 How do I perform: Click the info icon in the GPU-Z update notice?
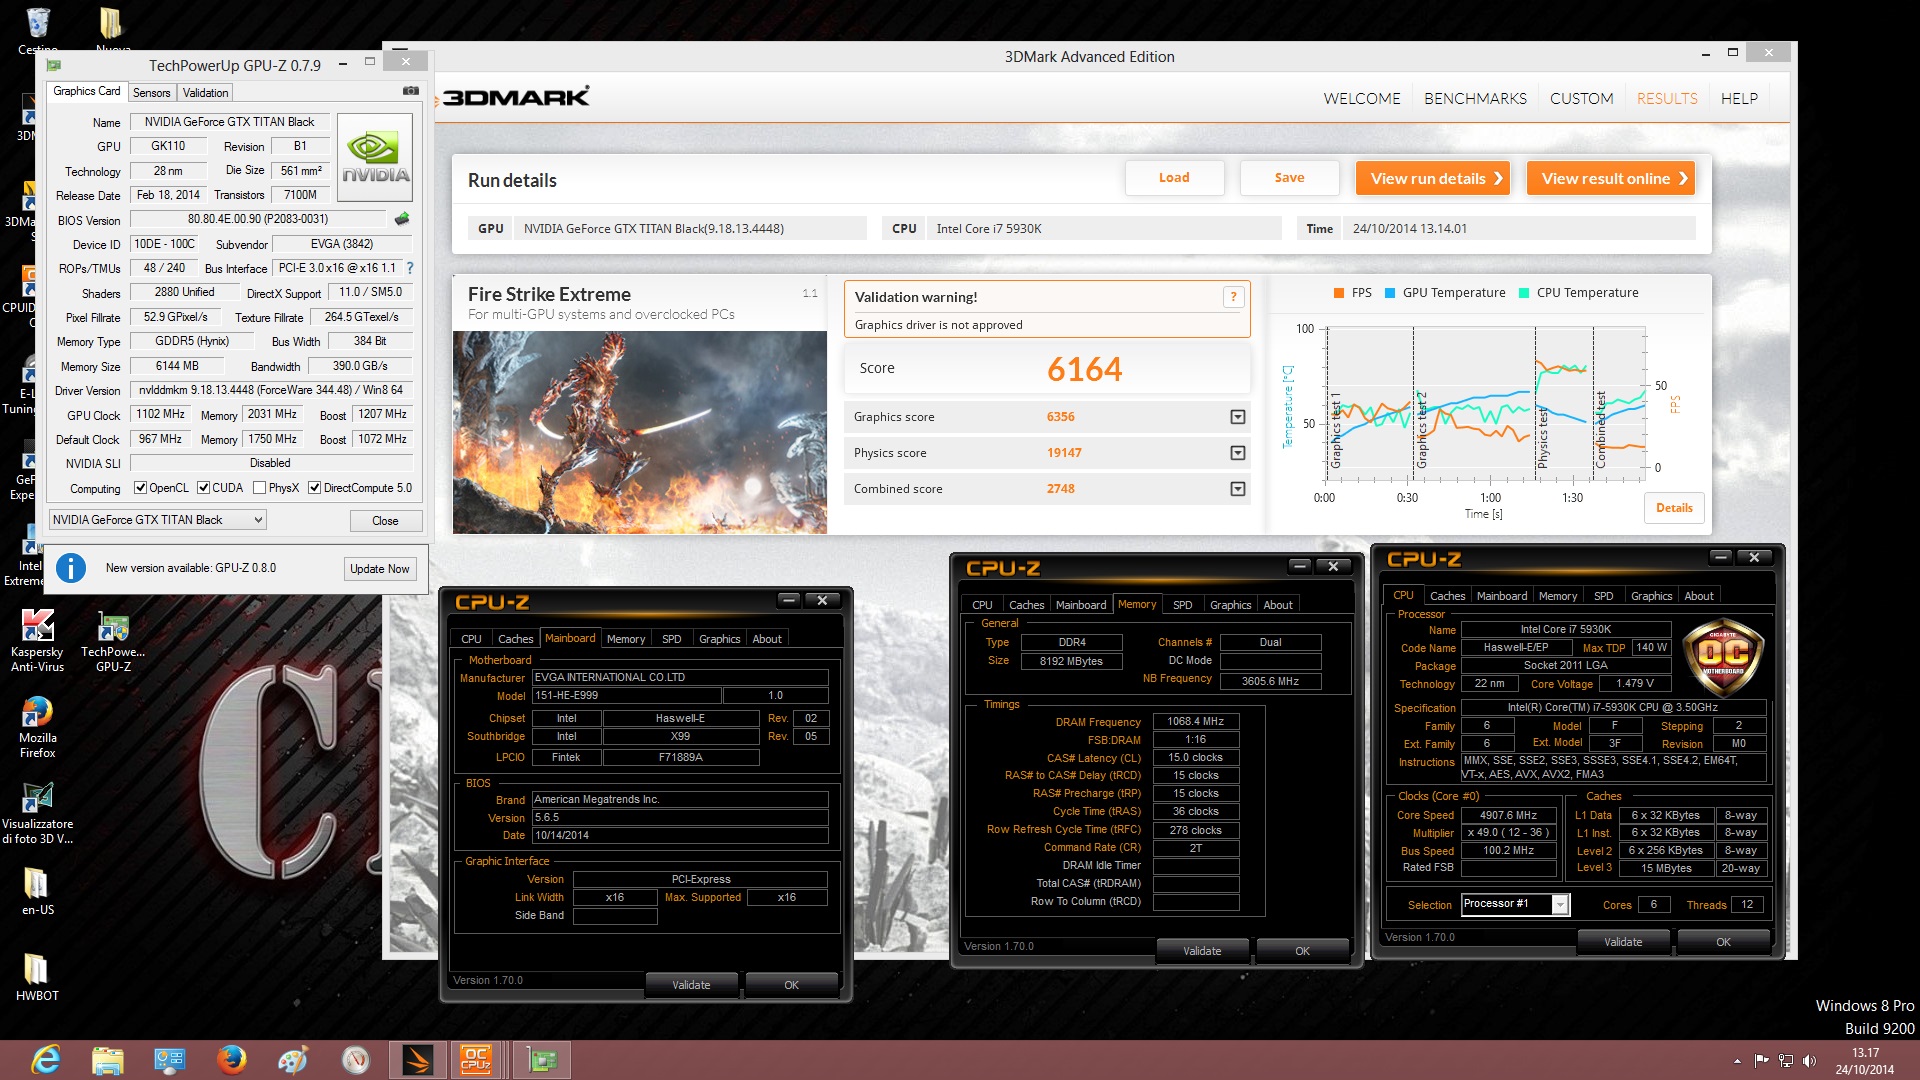(70, 568)
